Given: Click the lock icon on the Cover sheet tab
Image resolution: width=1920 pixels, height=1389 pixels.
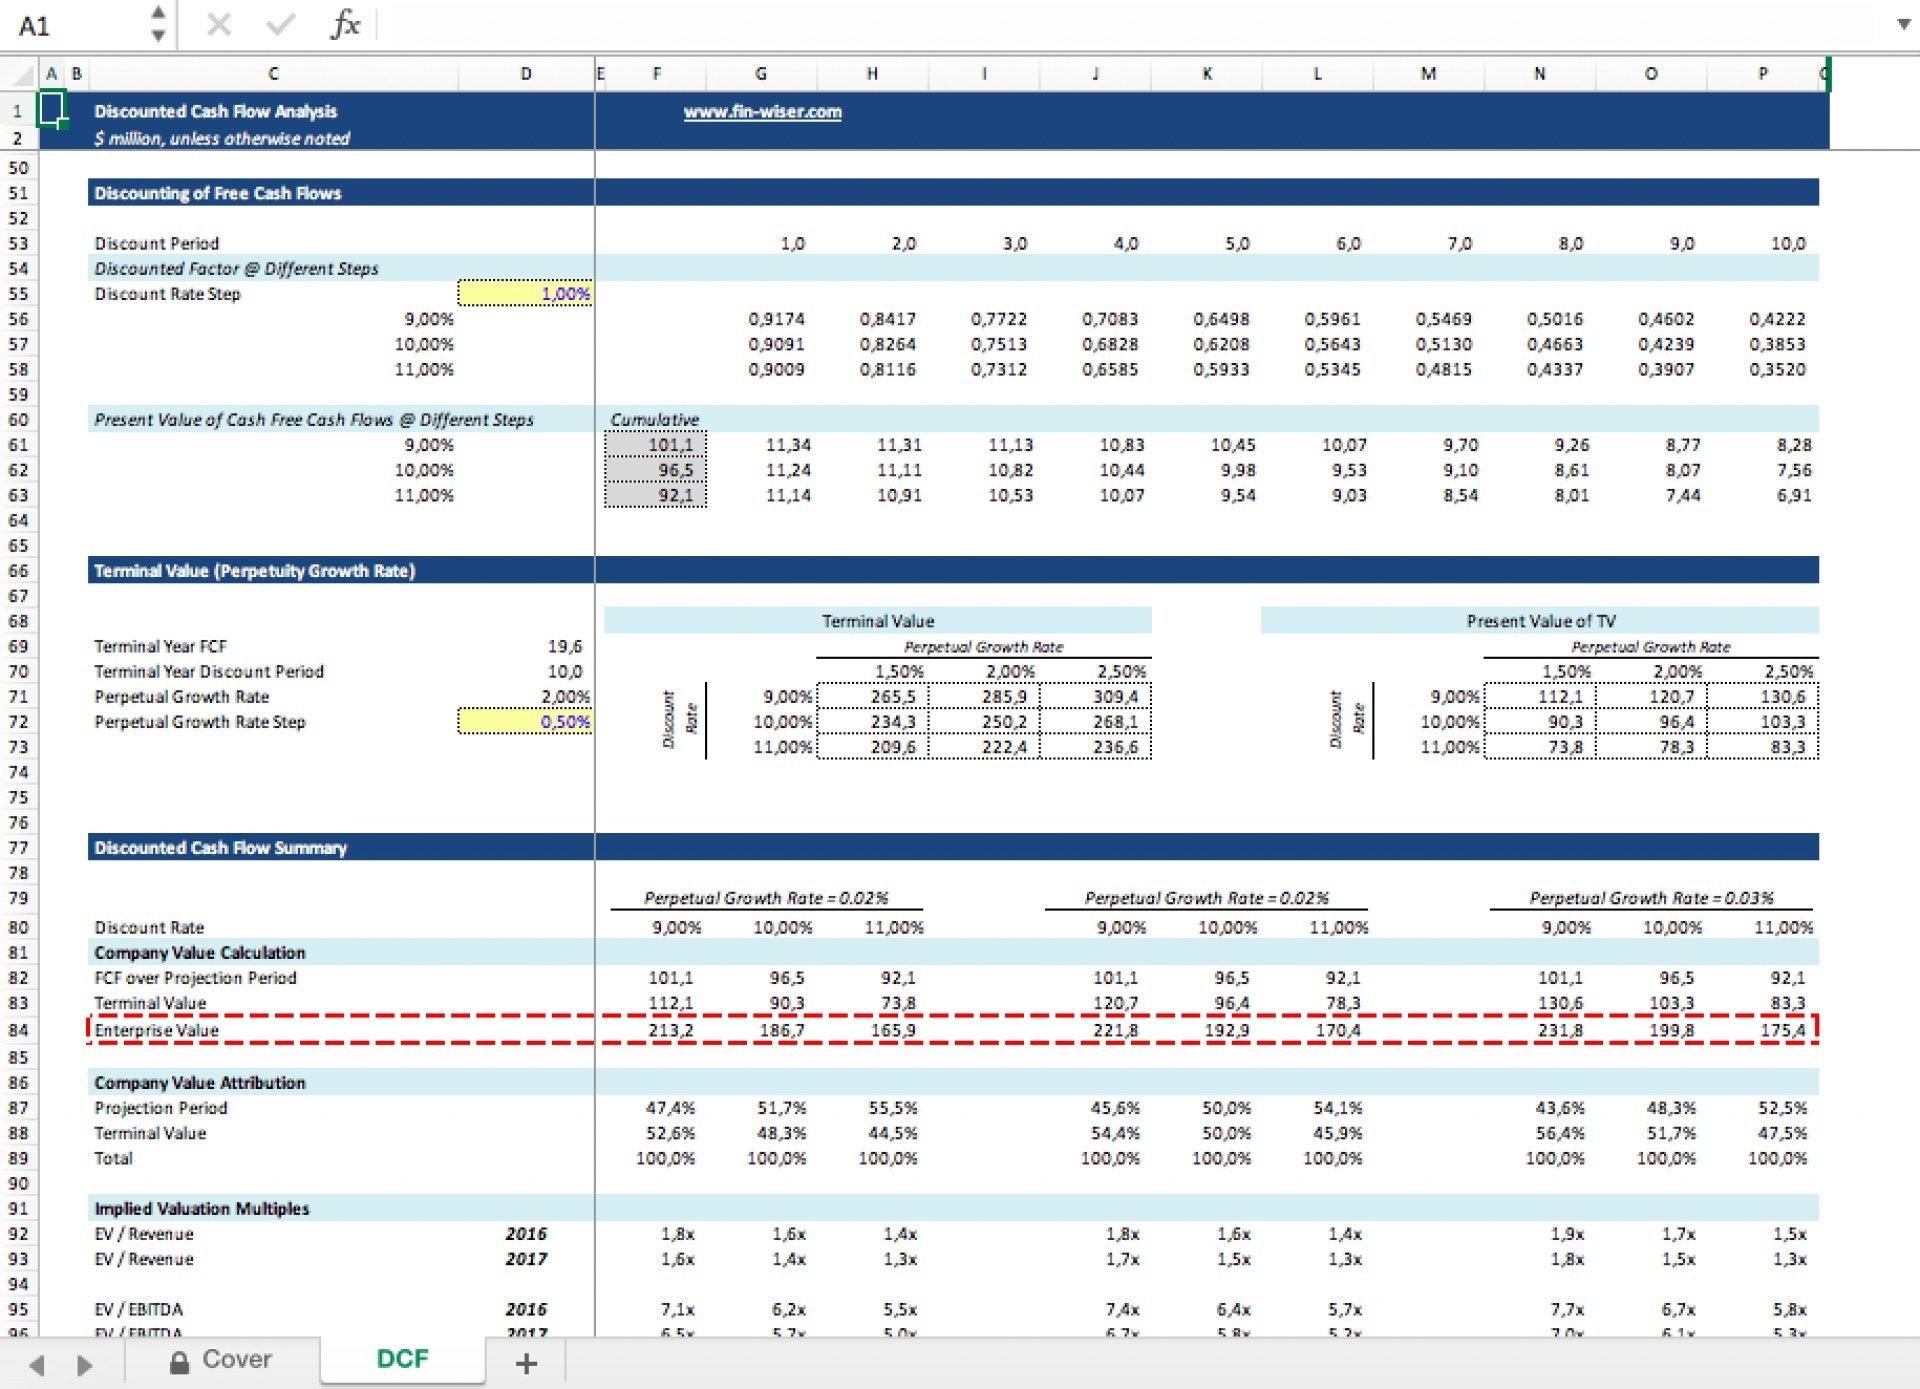Looking at the screenshot, I should 178,1359.
